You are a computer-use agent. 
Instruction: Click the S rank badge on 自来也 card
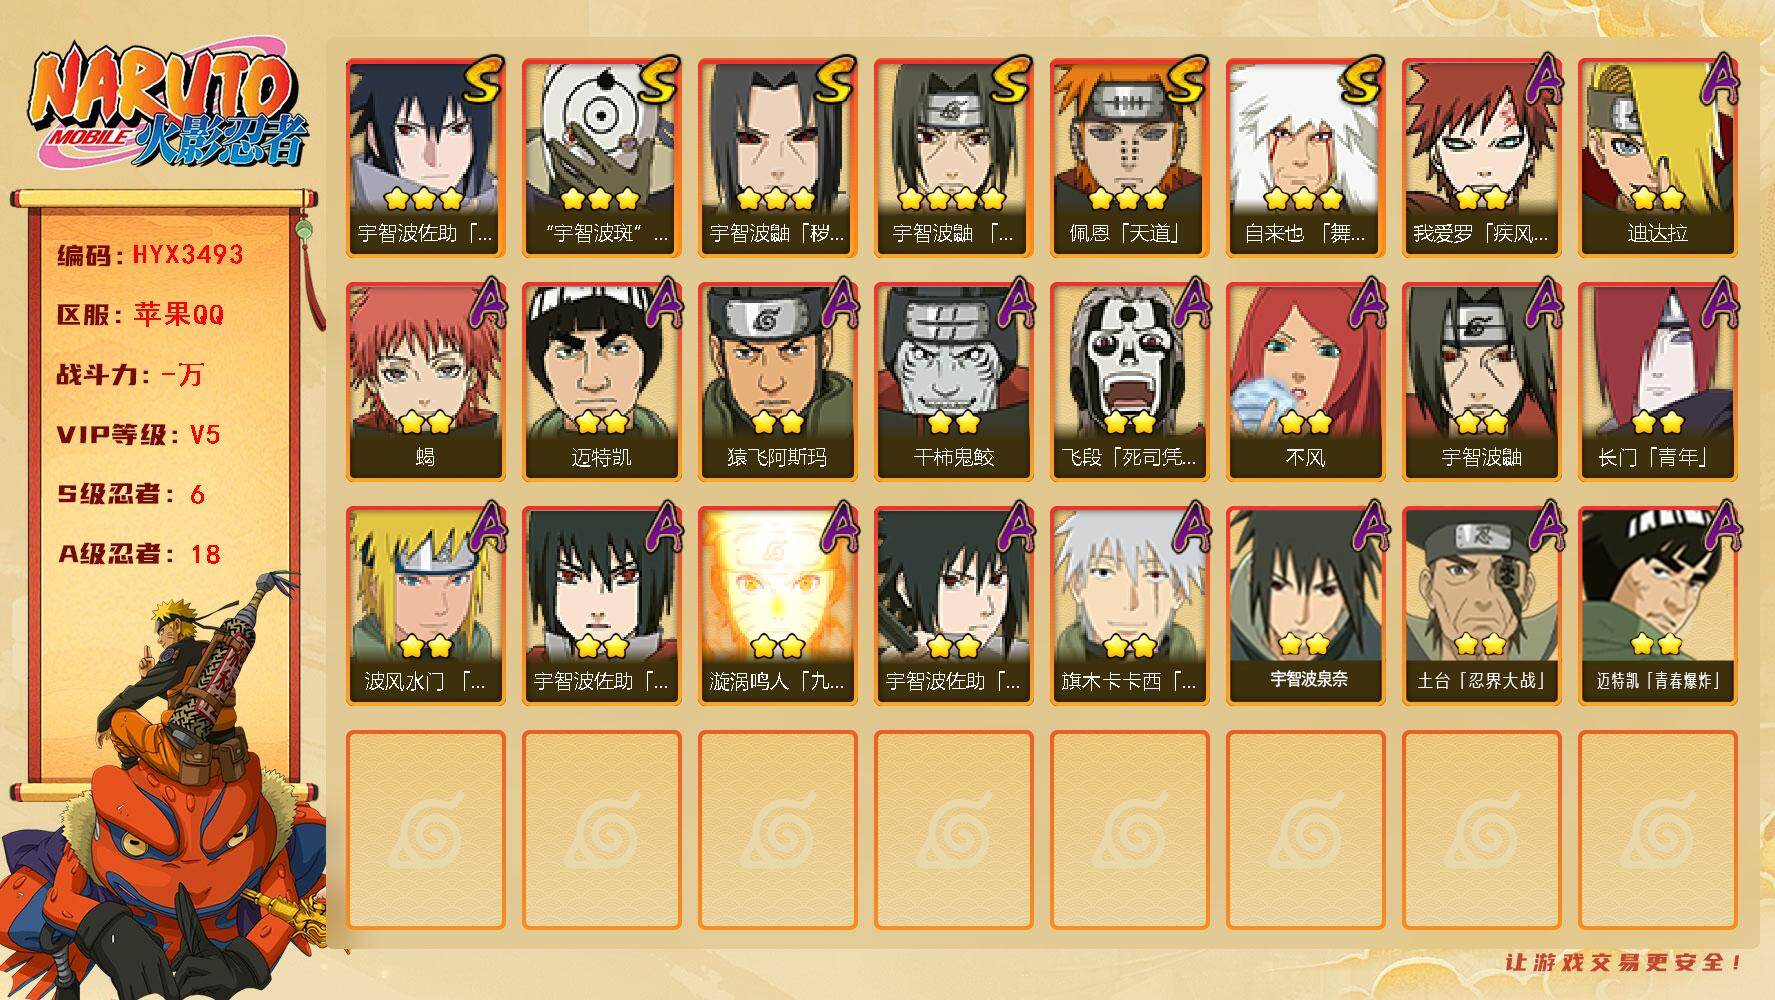coord(1359,80)
